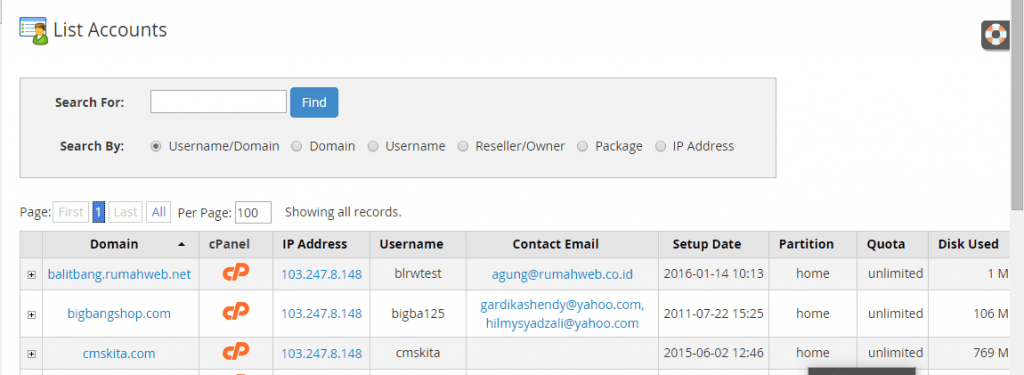Click the Find button
Screen dimensions: 1024x375
coord(314,103)
